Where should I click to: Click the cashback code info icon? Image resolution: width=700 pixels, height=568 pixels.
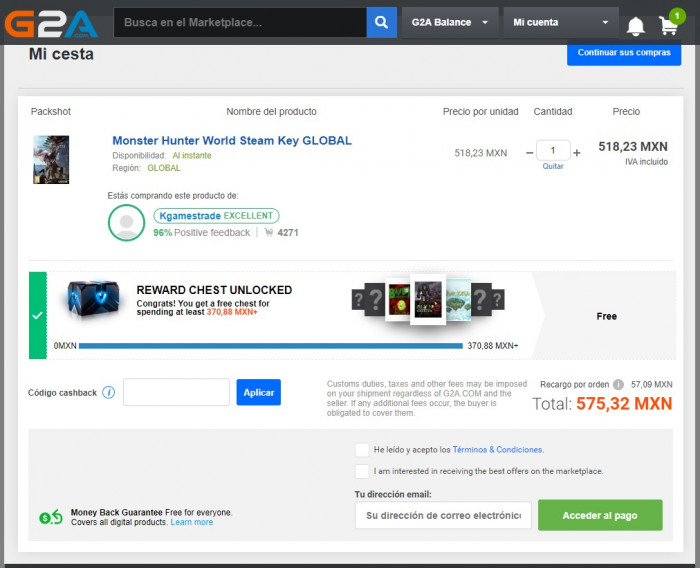pyautogui.click(x=108, y=393)
